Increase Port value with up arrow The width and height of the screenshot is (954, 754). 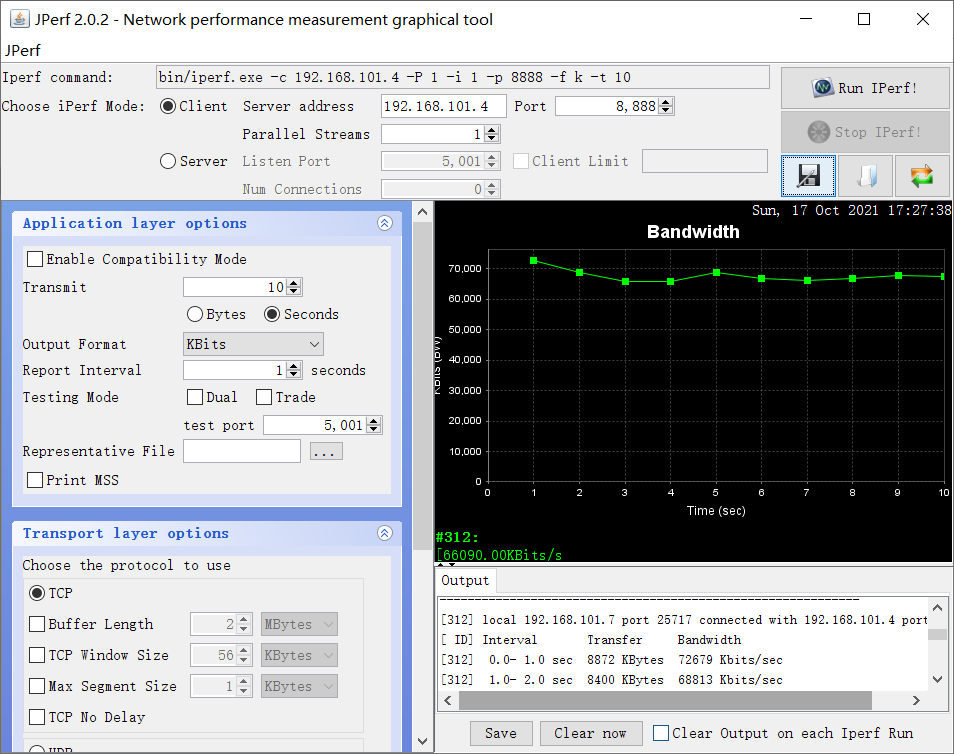(666, 102)
